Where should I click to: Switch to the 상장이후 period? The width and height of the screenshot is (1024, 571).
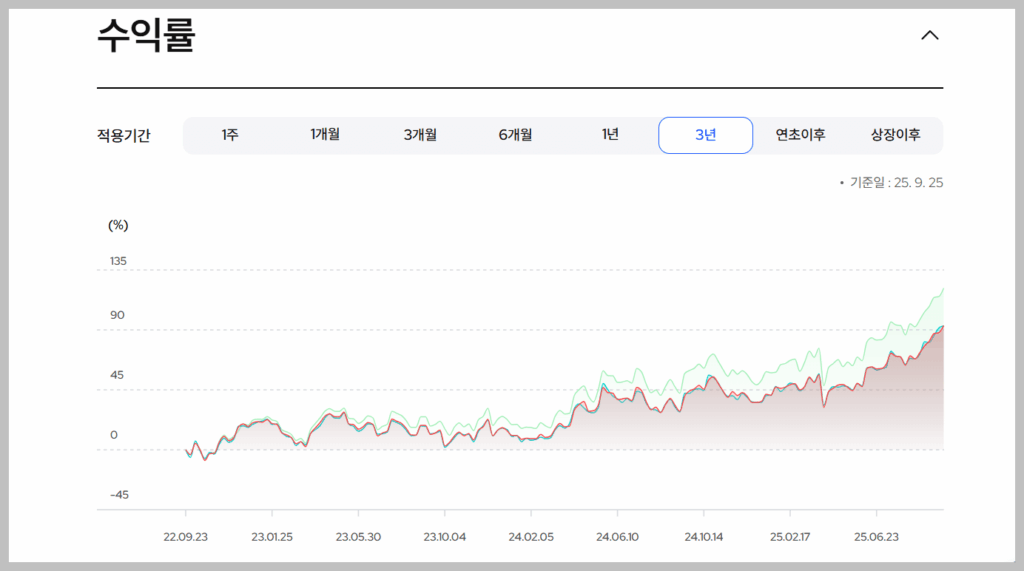pos(895,135)
